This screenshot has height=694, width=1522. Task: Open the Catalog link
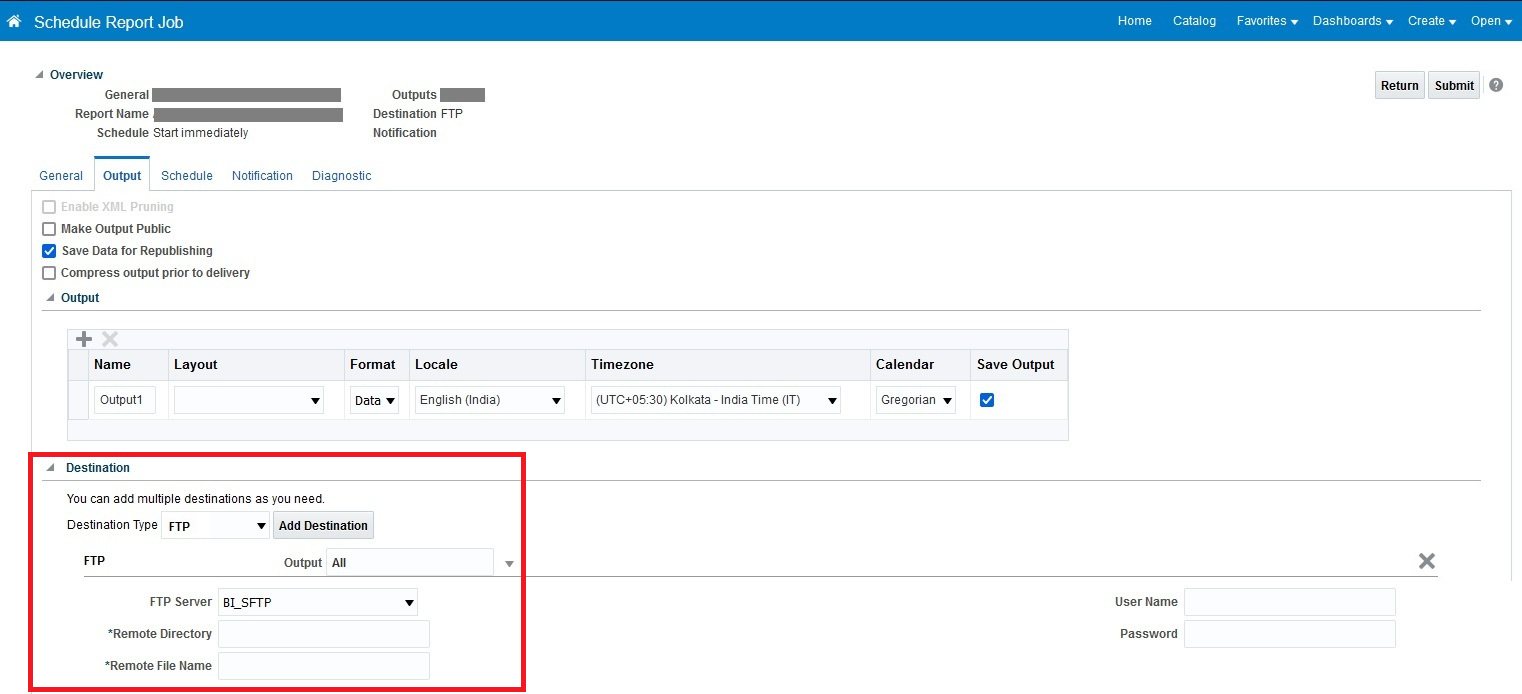click(1194, 21)
